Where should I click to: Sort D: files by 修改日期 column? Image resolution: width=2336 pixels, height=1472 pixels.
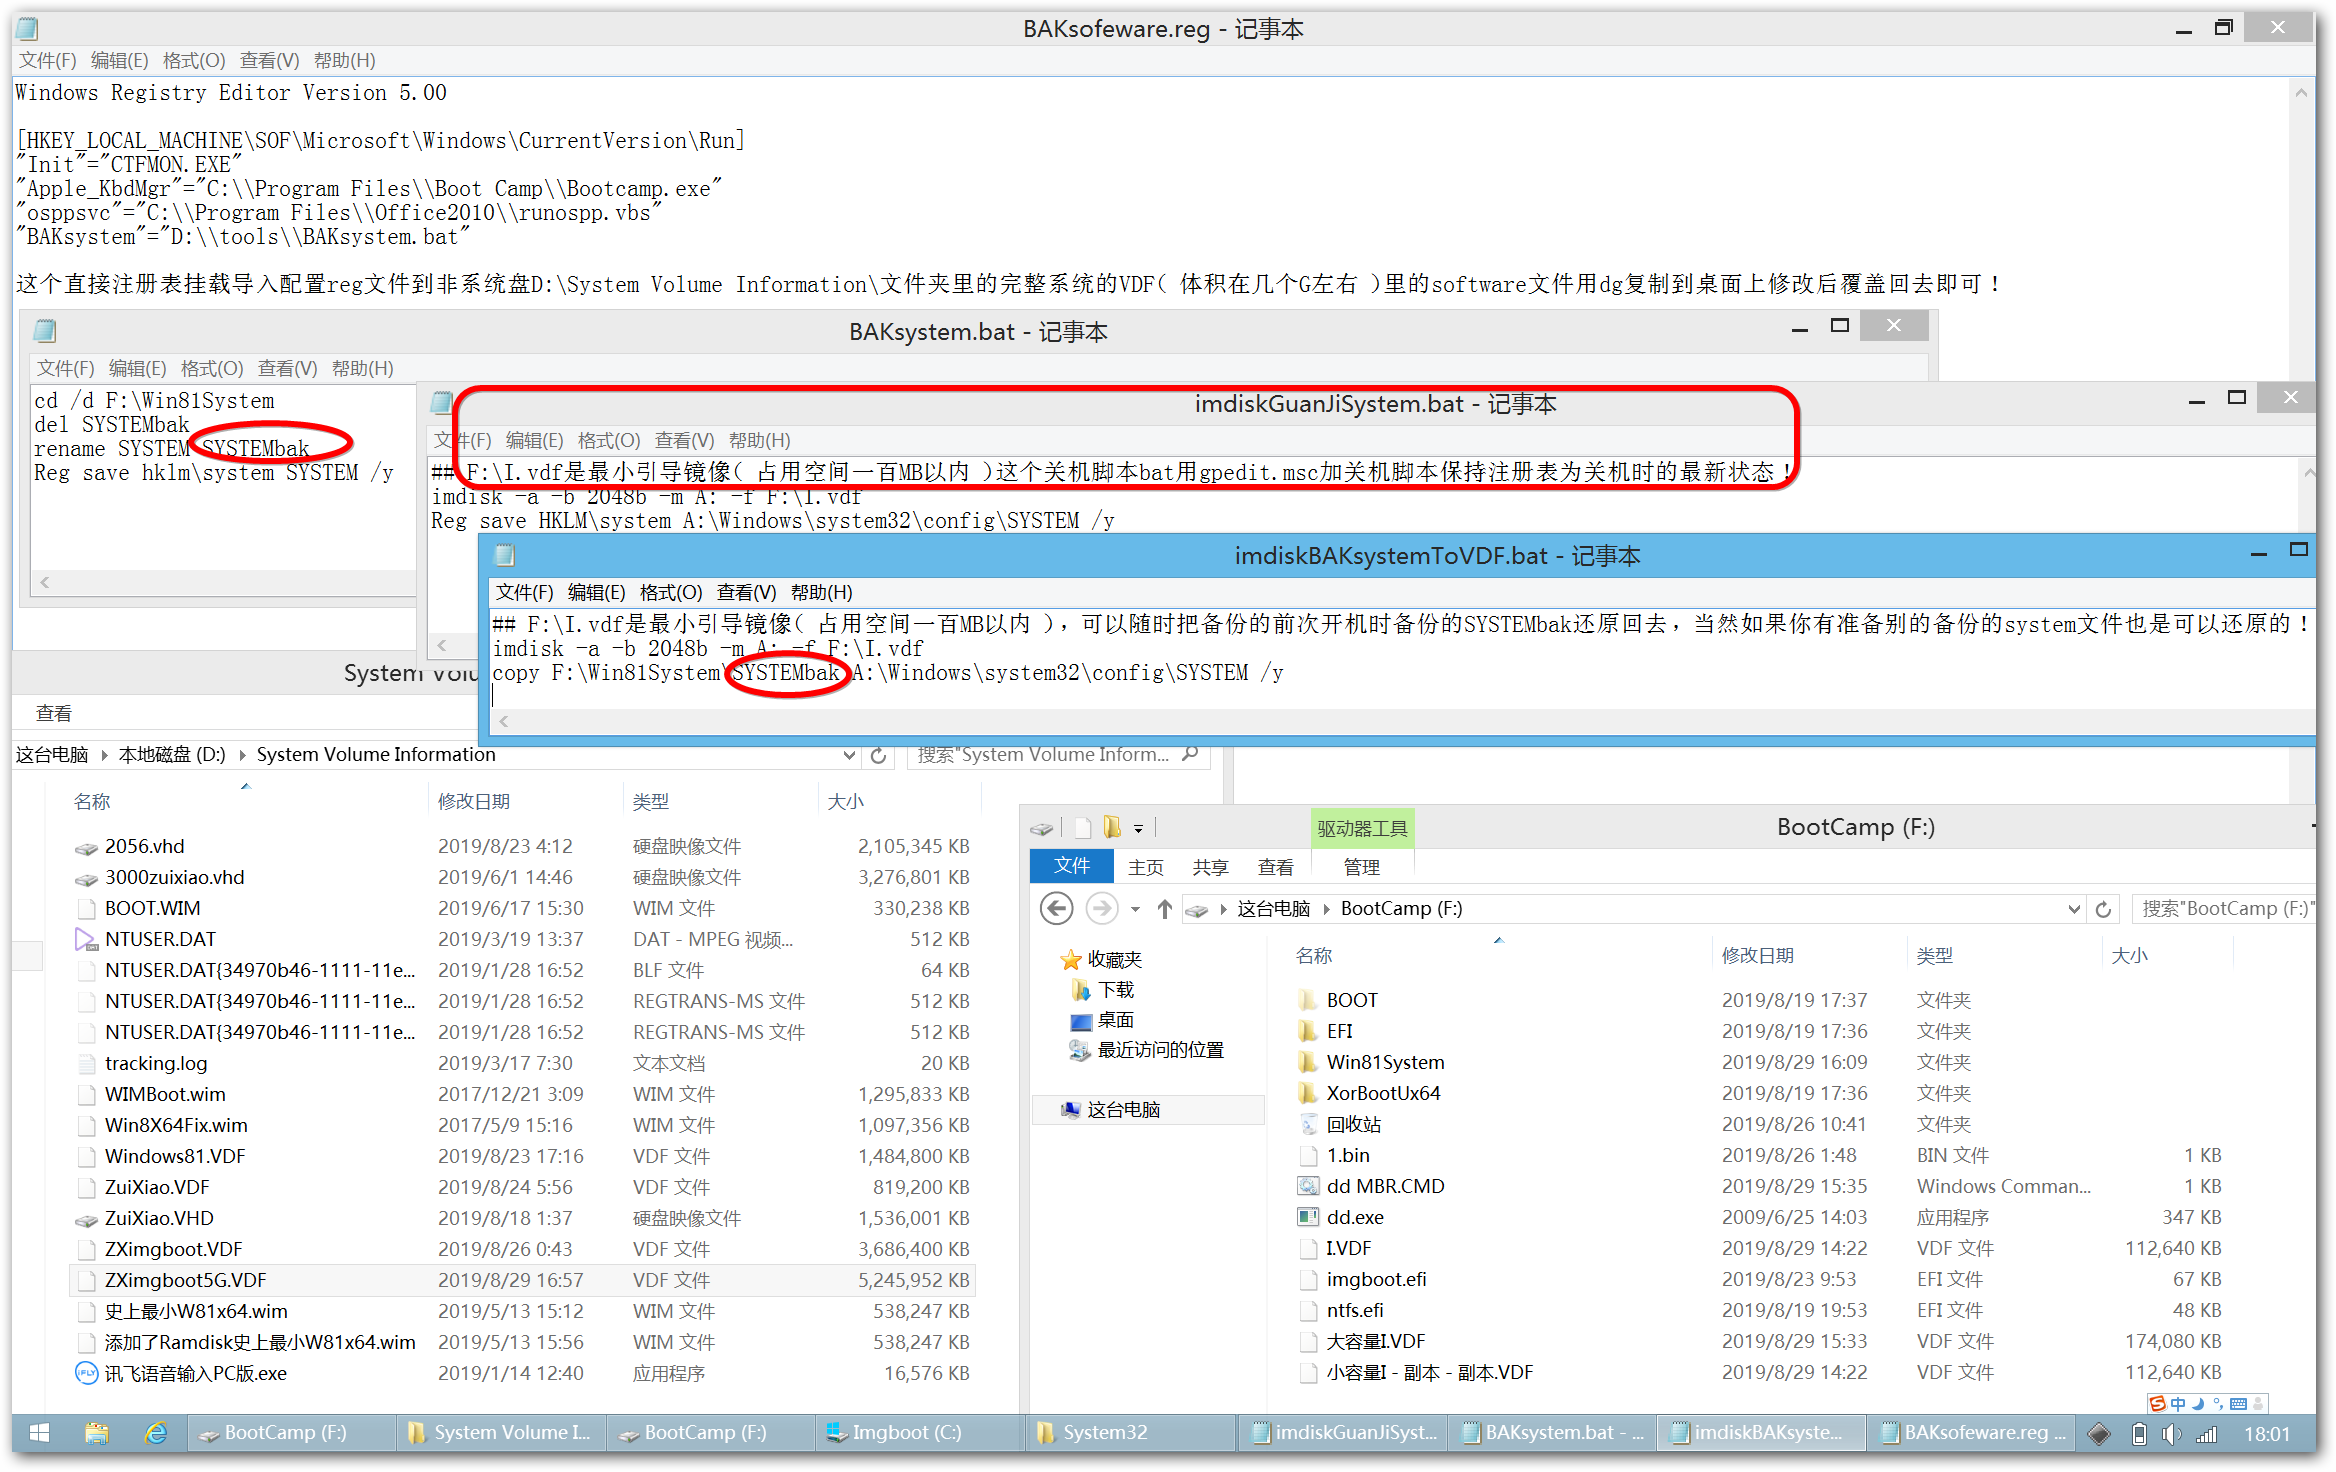coord(474,802)
